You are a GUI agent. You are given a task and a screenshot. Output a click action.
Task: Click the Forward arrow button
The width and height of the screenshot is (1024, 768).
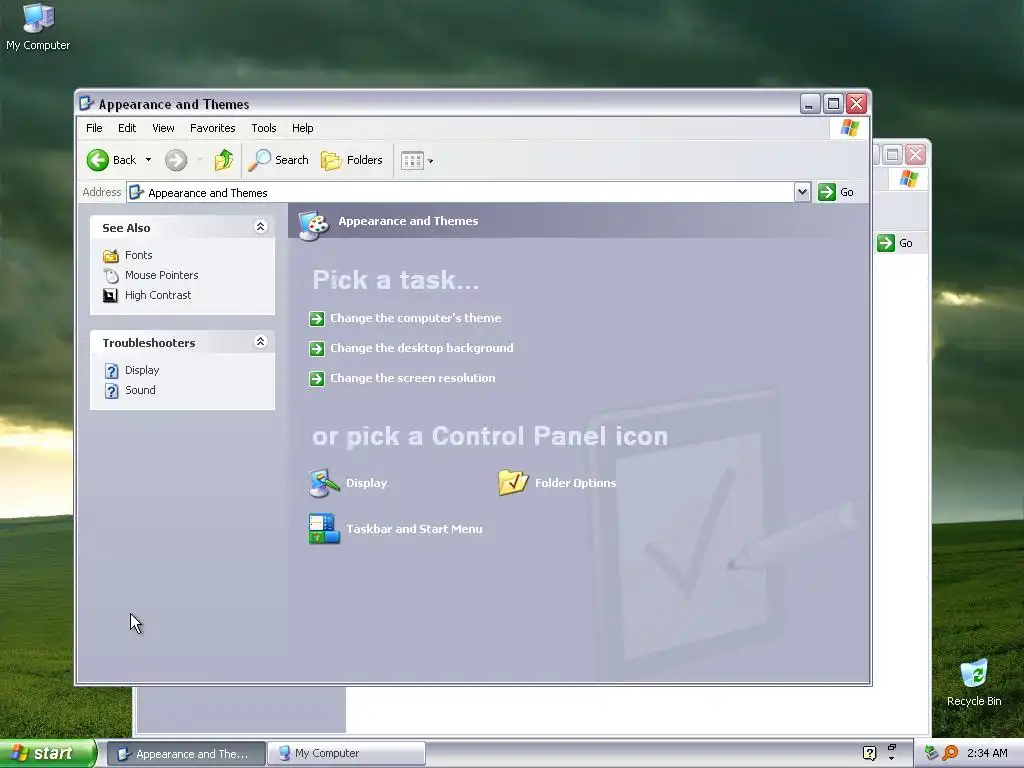[x=176, y=160]
